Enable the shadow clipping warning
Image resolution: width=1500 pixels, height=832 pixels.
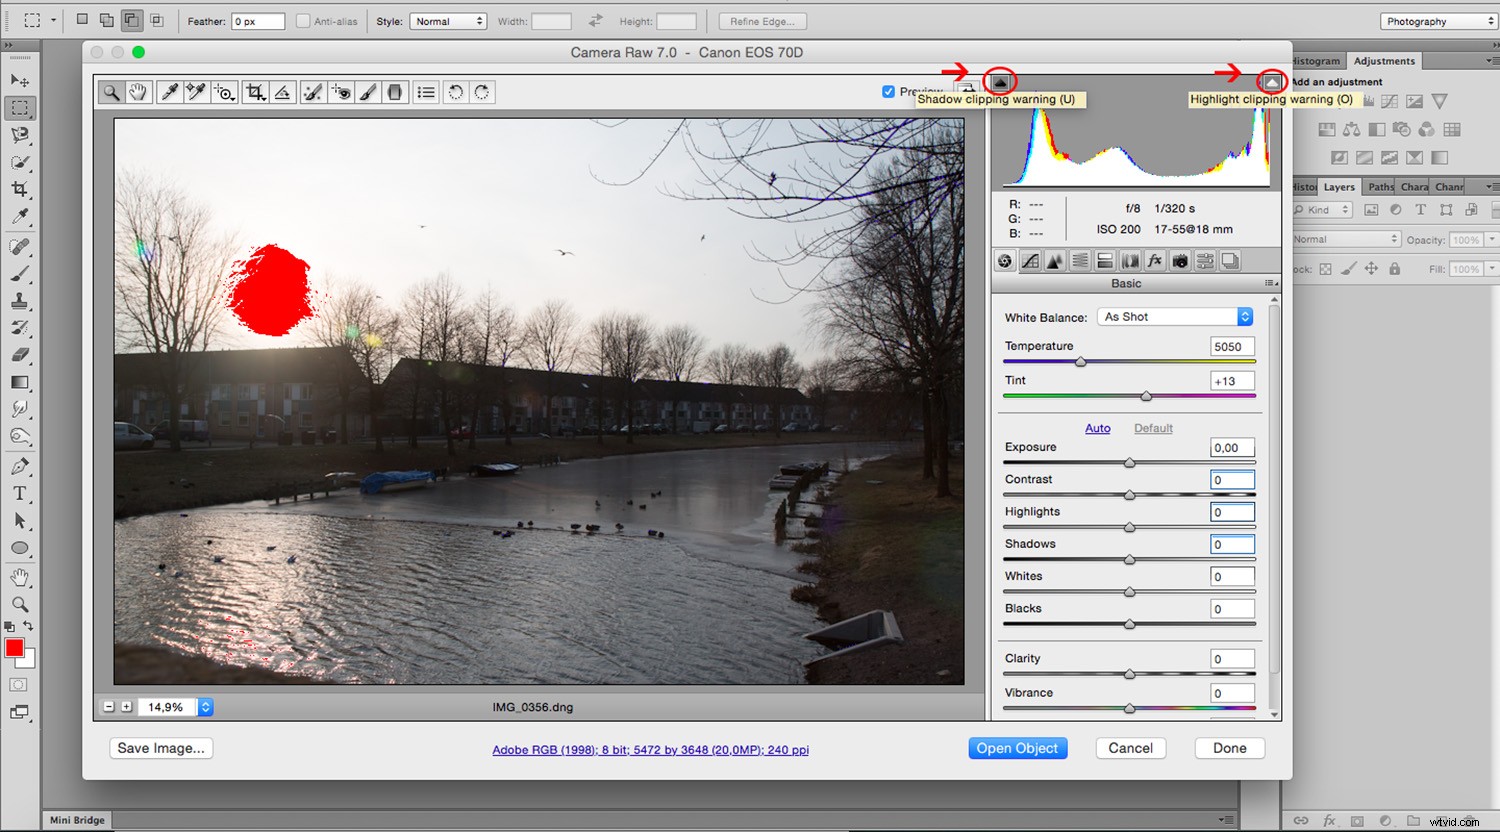[1000, 82]
